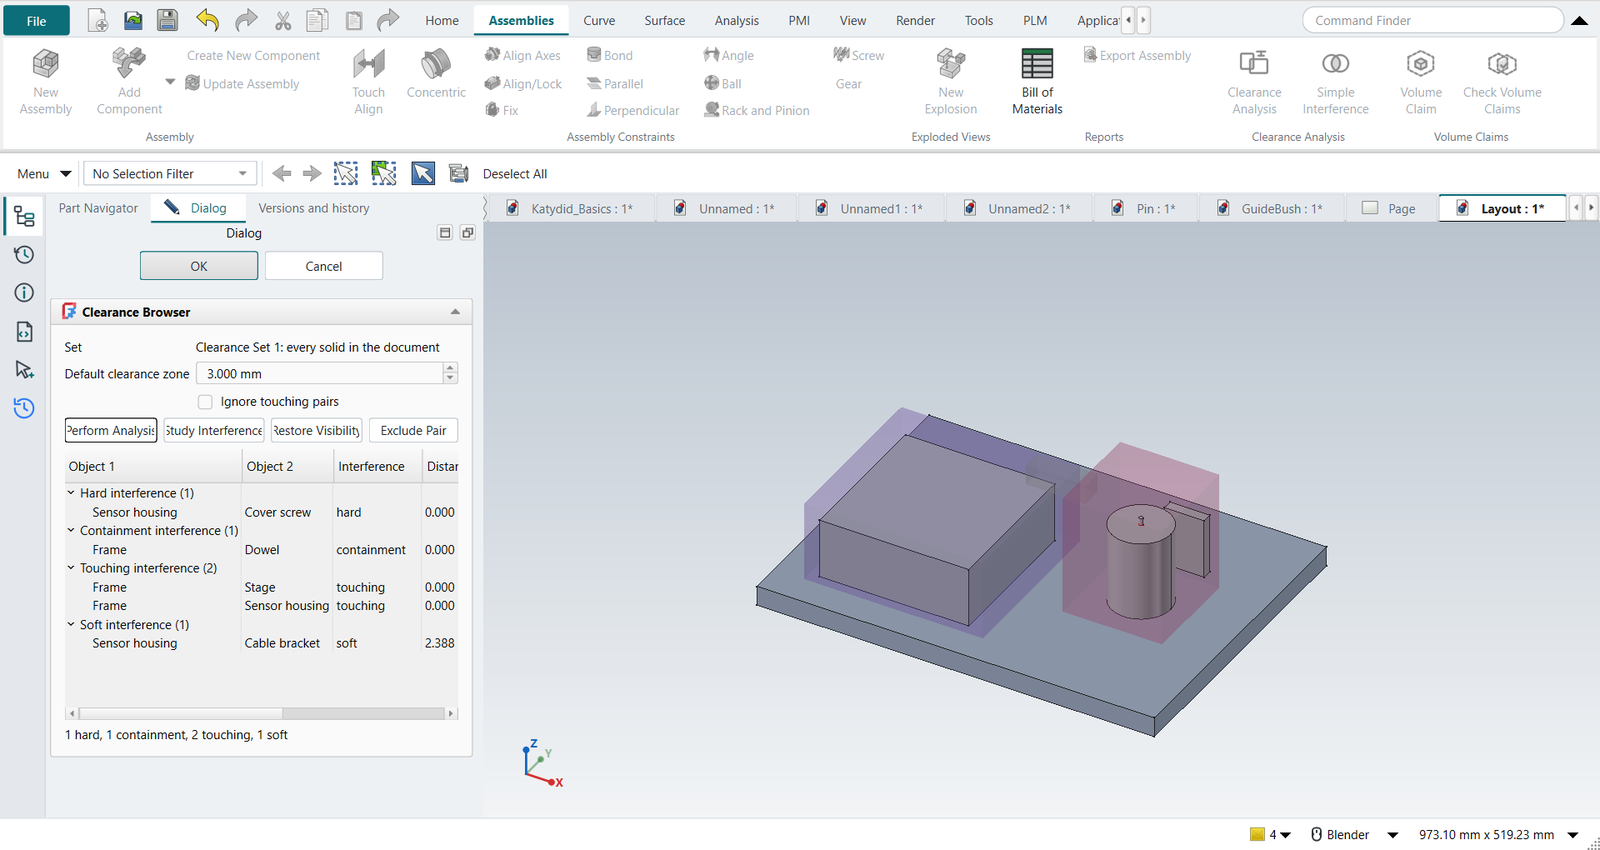Open the File menu

coord(36,20)
